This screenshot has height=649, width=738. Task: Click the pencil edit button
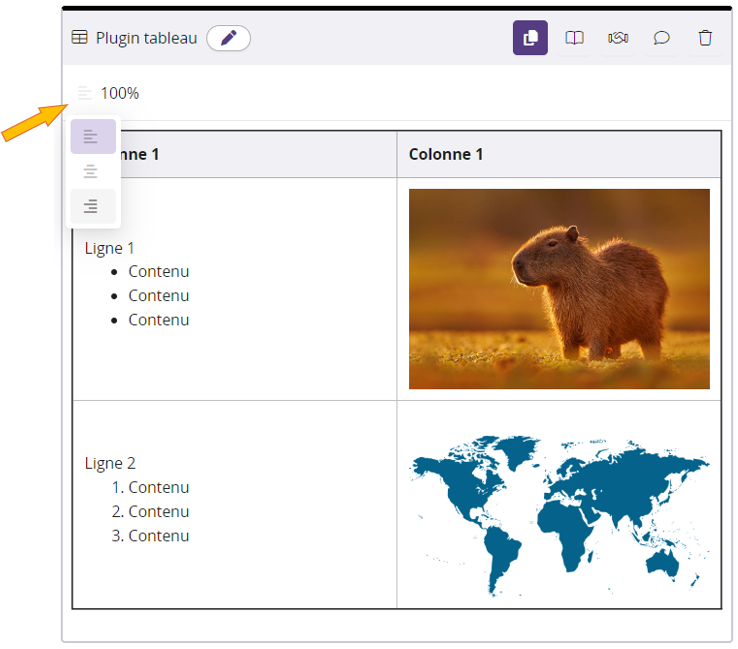pos(228,38)
